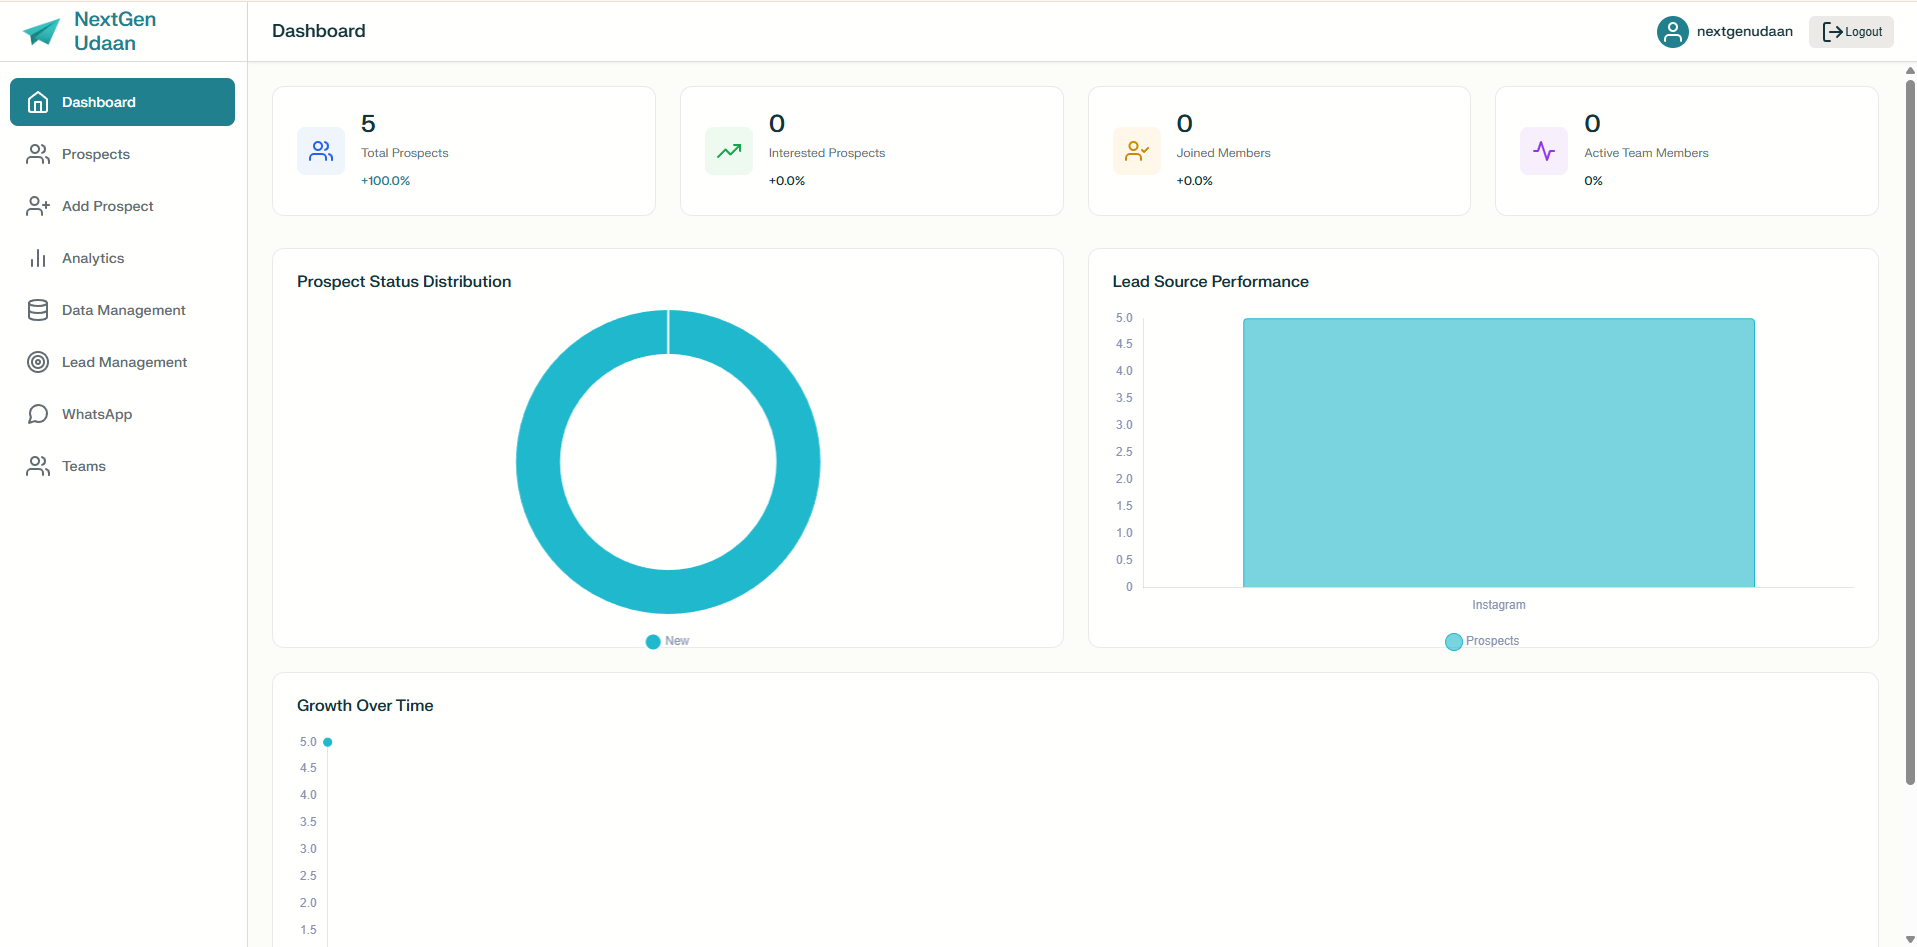Select the Dashboard home icon in the sidebar
Screen dimensions: 1917x947
coord(37,101)
